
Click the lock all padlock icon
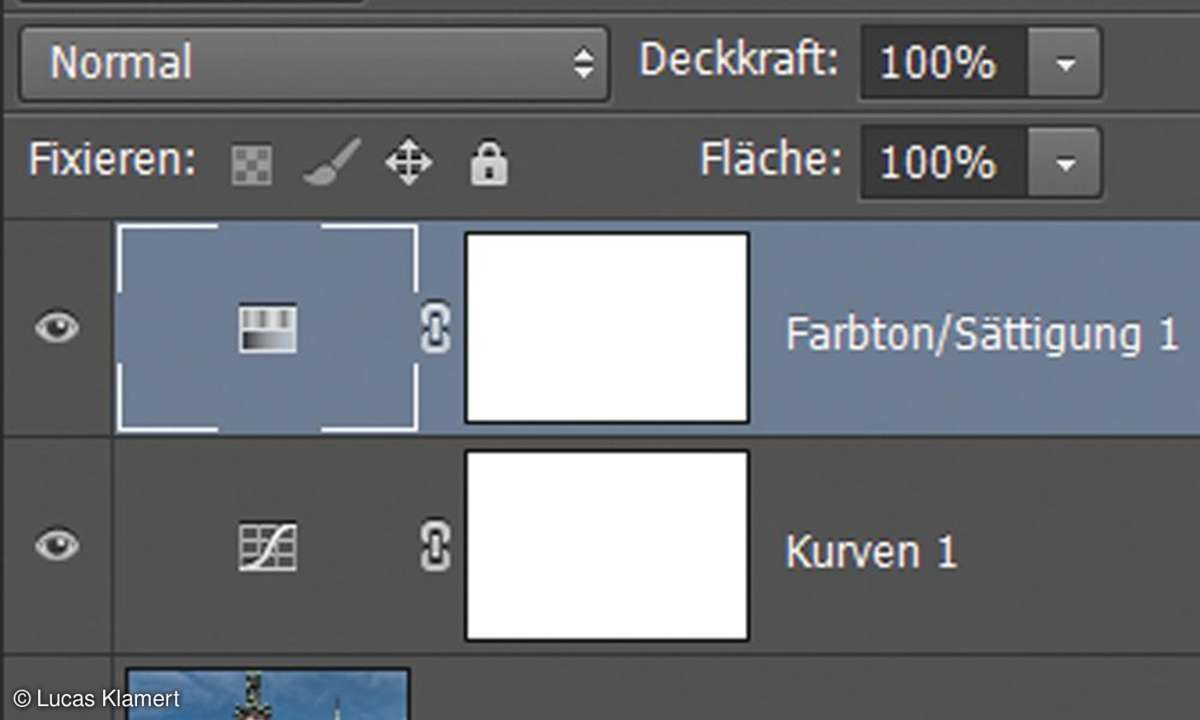(x=489, y=164)
